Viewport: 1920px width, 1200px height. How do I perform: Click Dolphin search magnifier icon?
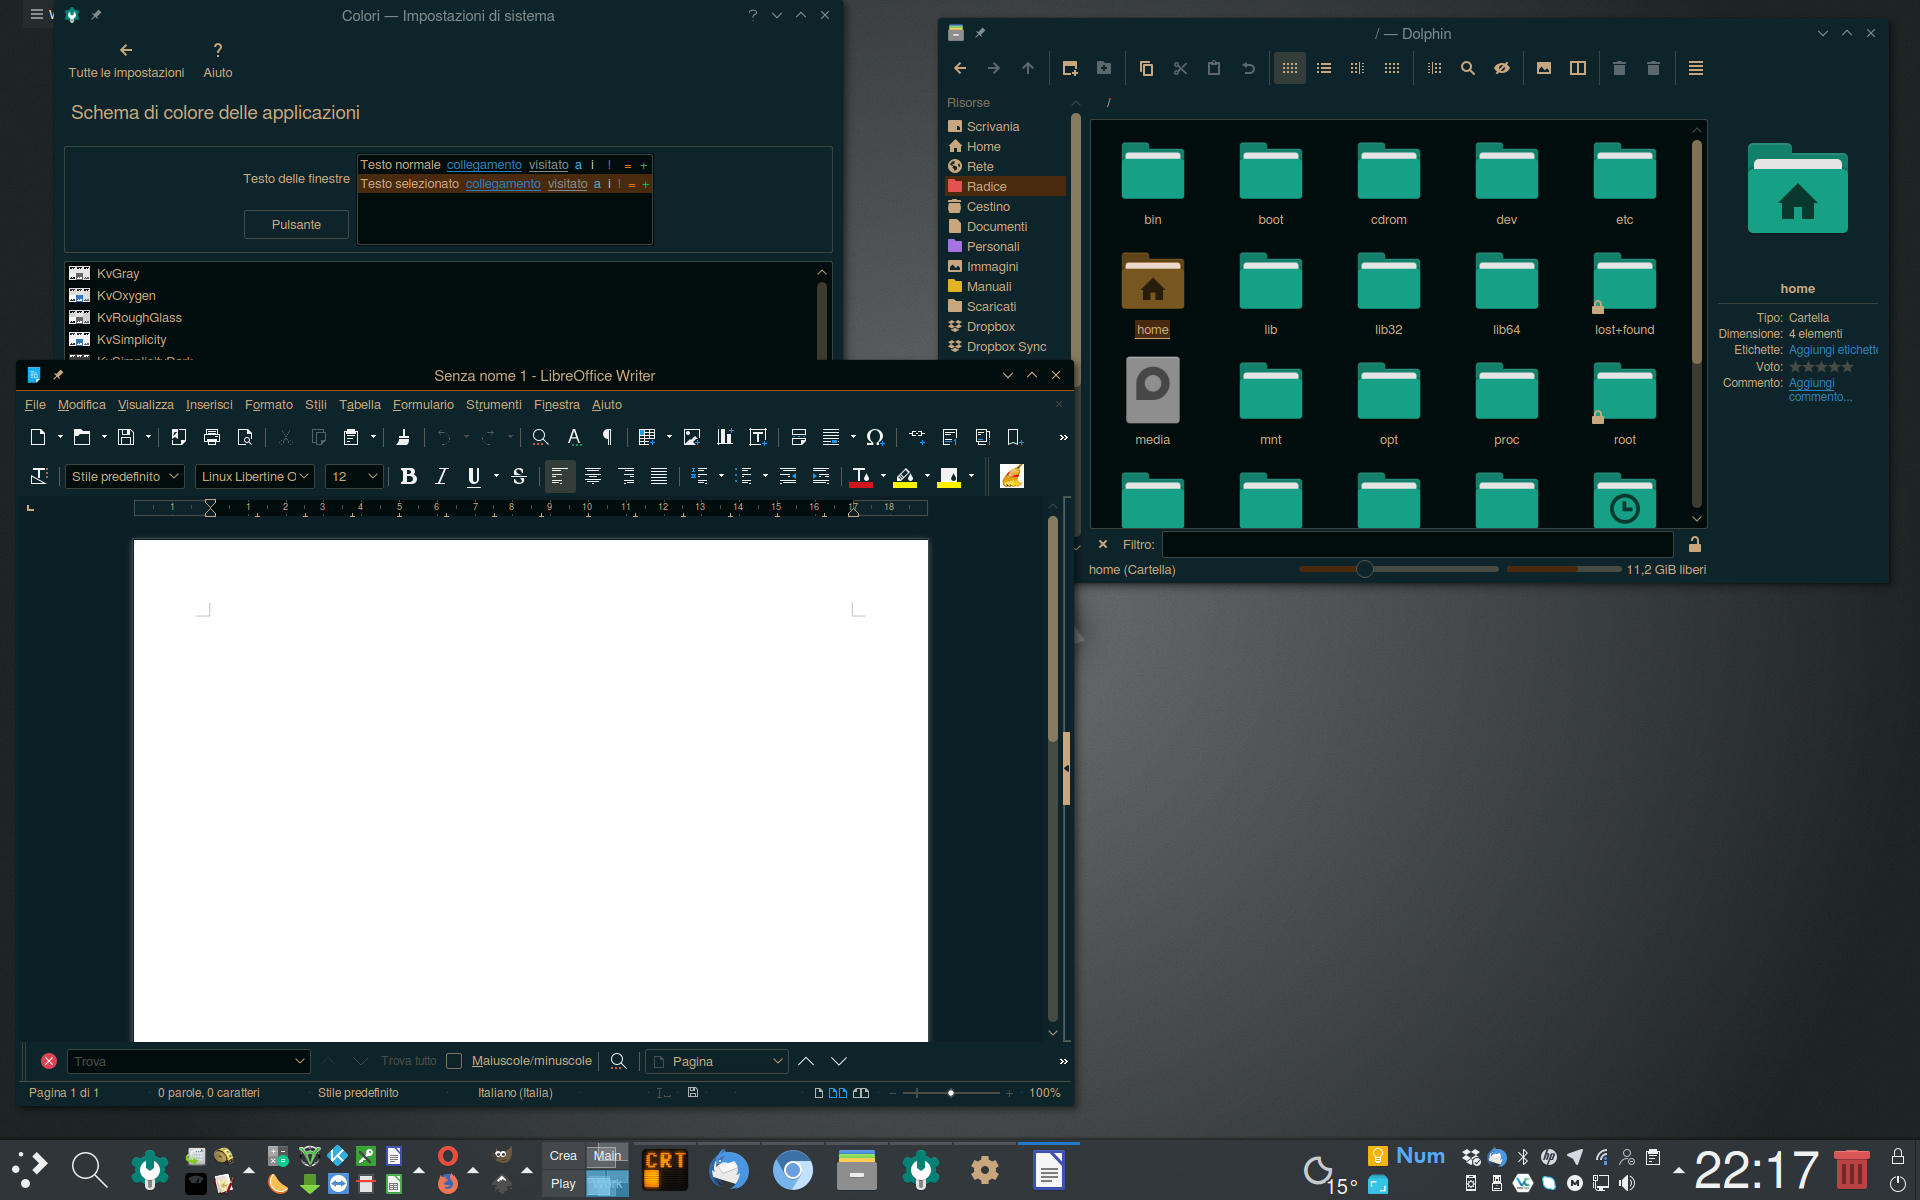pos(1468,68)
